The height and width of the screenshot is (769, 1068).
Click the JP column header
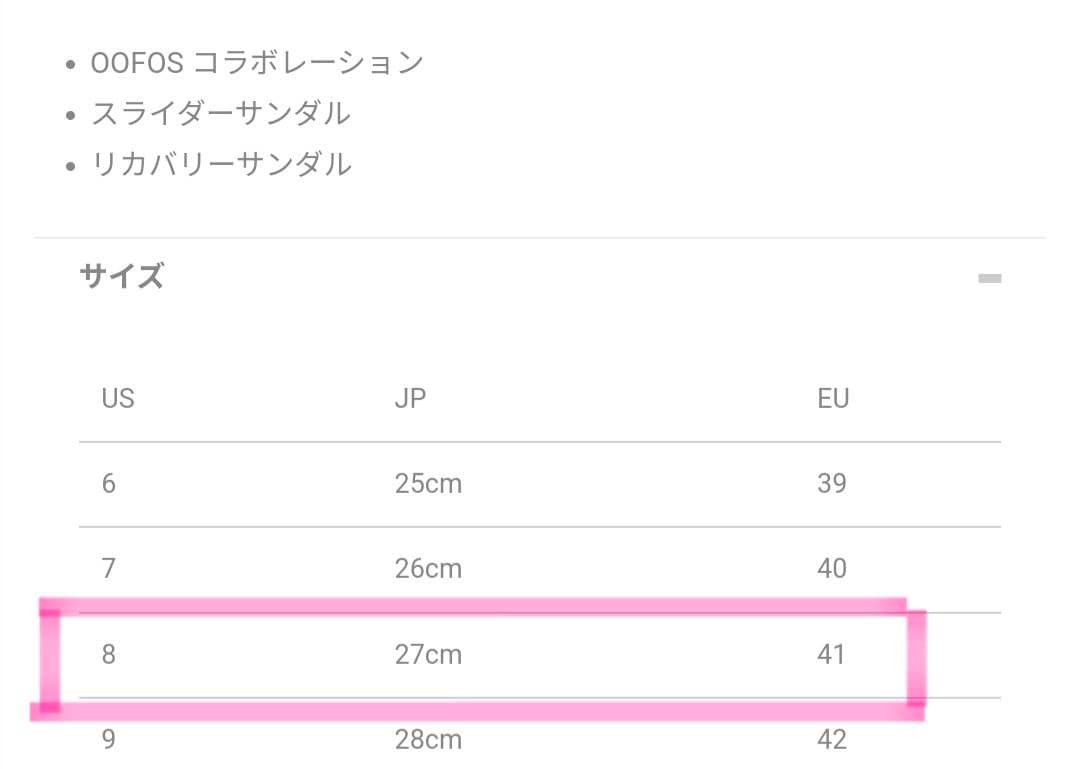[410, 399]
